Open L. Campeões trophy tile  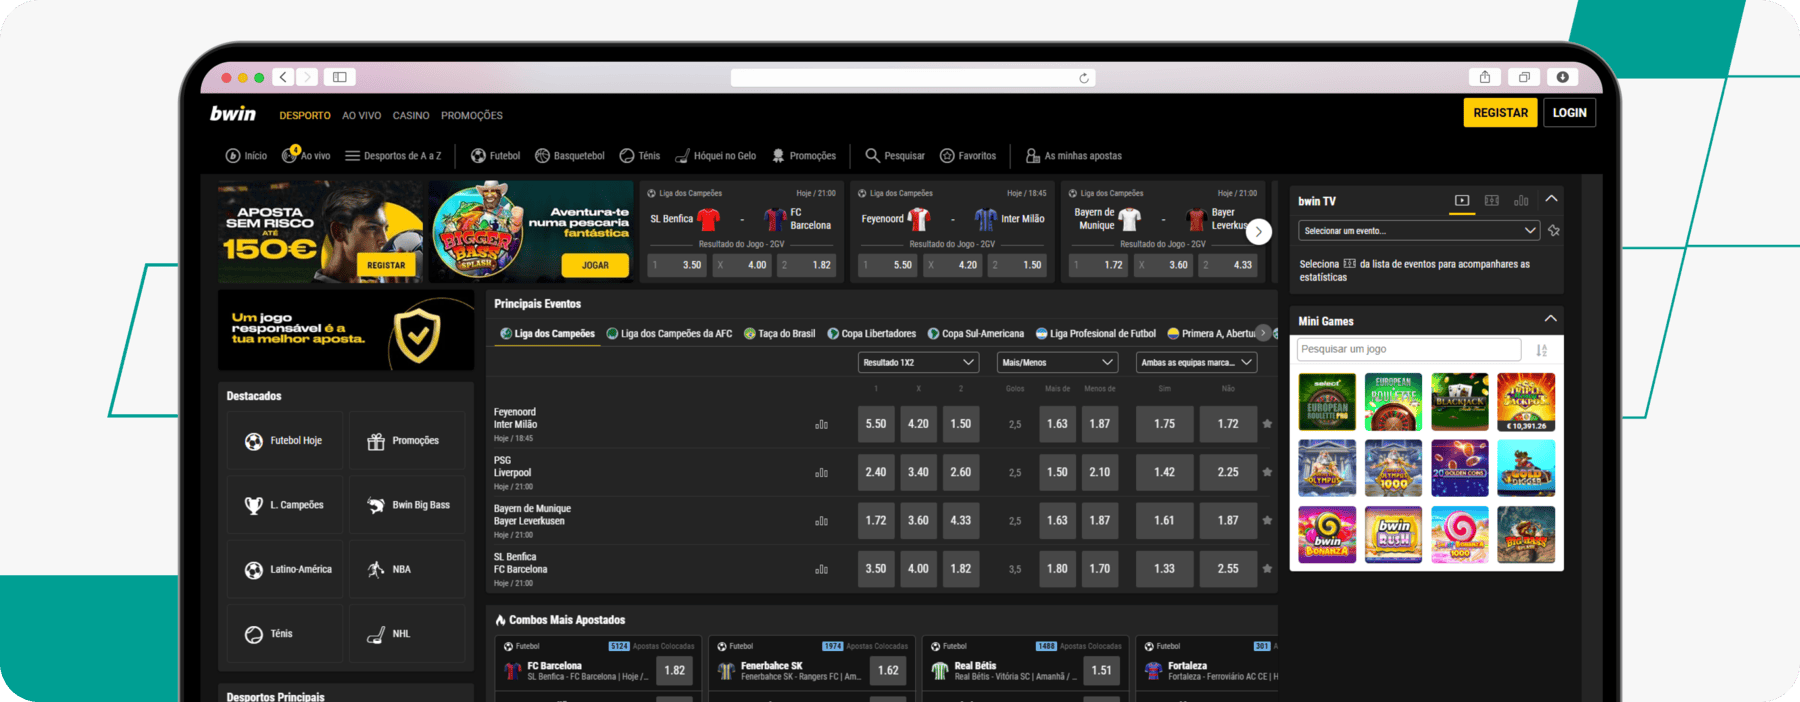pos(285,505)
